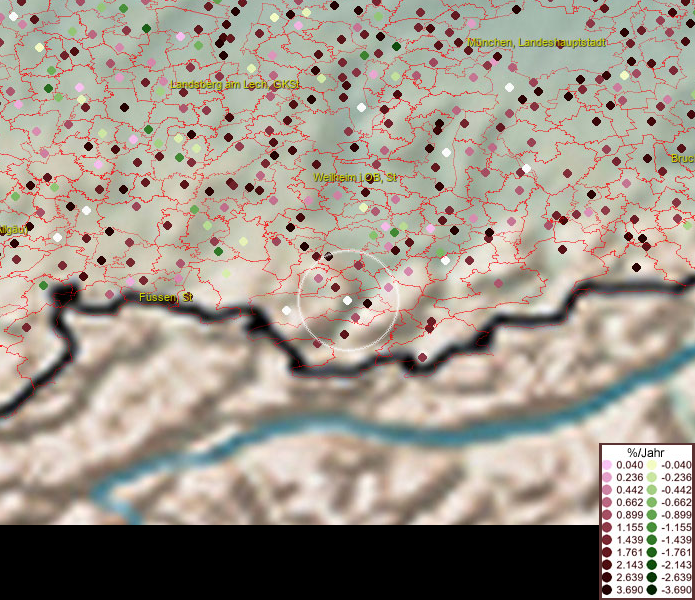Screen dimensions: 695x600
Task: Select the dark green swatch beside -2.143
Action: coord(652,565)
